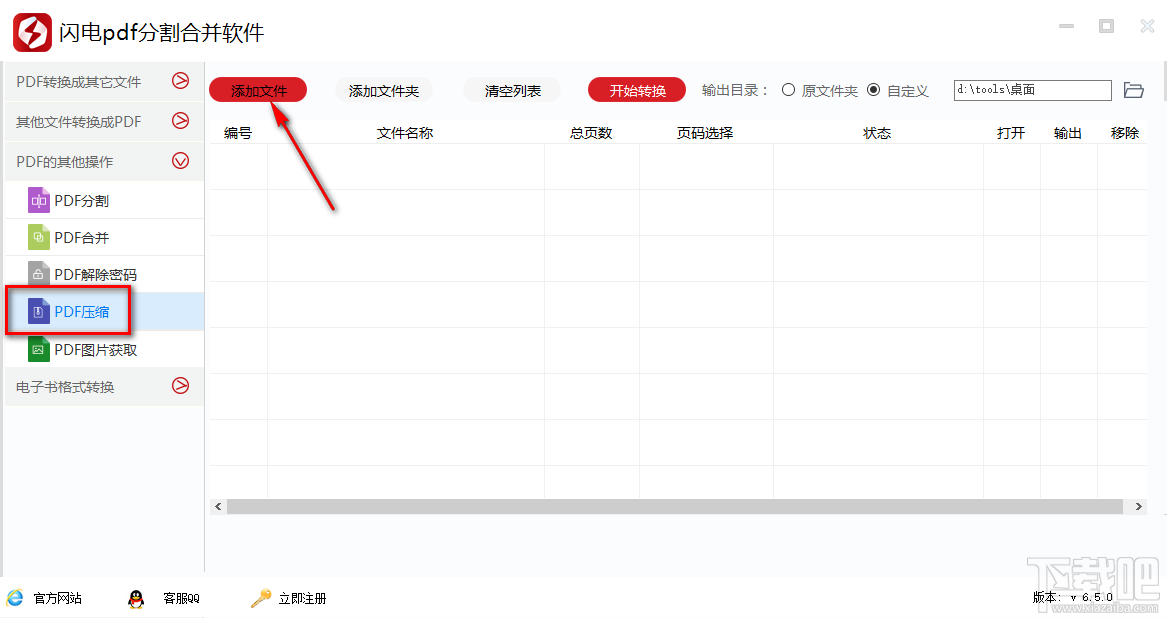Click the PDF图片获取 image icon
Screen dimensions: 1167x618
click(39, 349)
